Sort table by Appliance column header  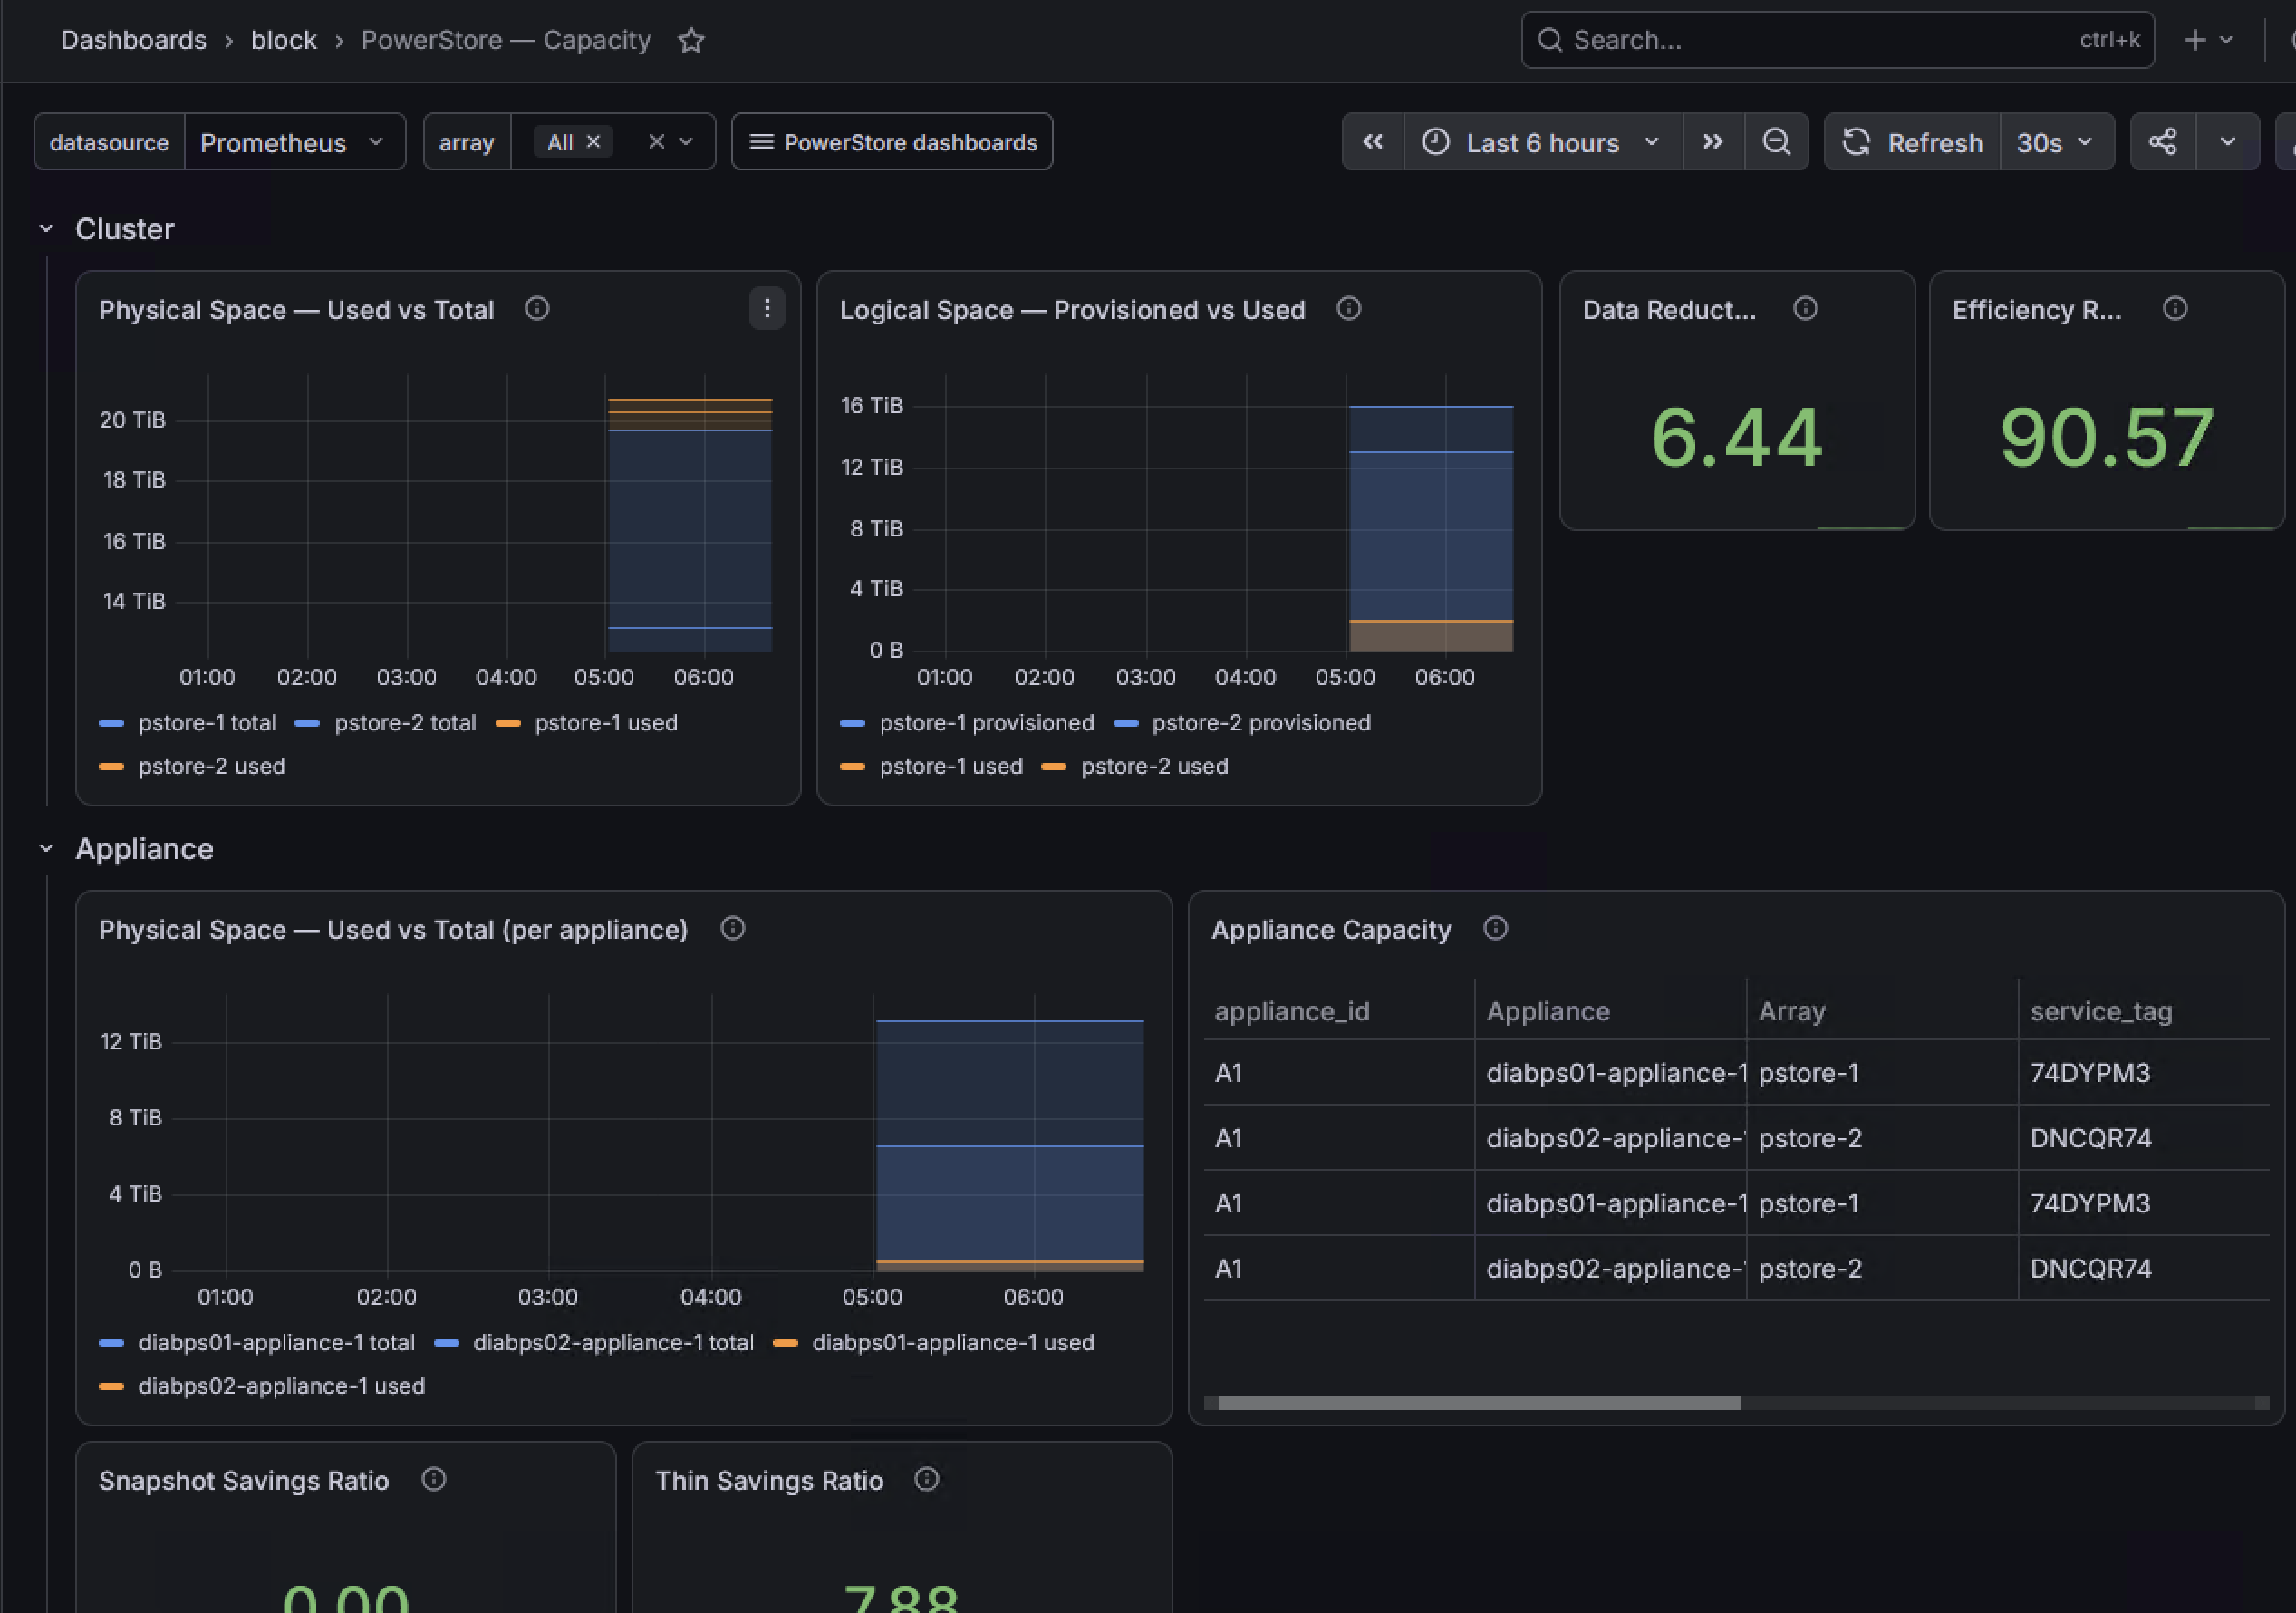coord(1548,1012)
